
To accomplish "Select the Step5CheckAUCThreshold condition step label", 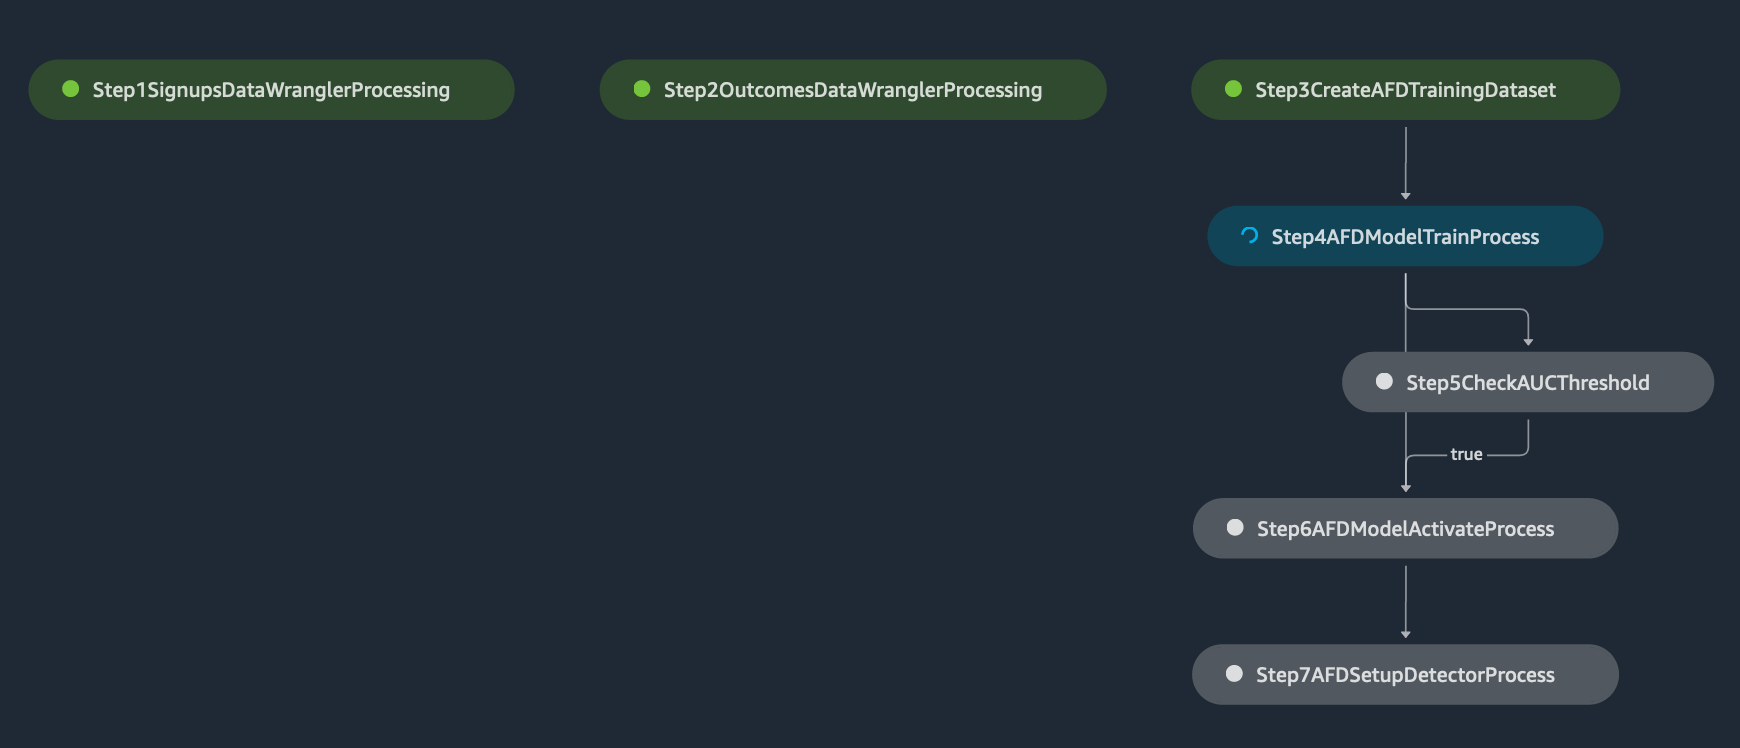I will [x=1528, y=383].
